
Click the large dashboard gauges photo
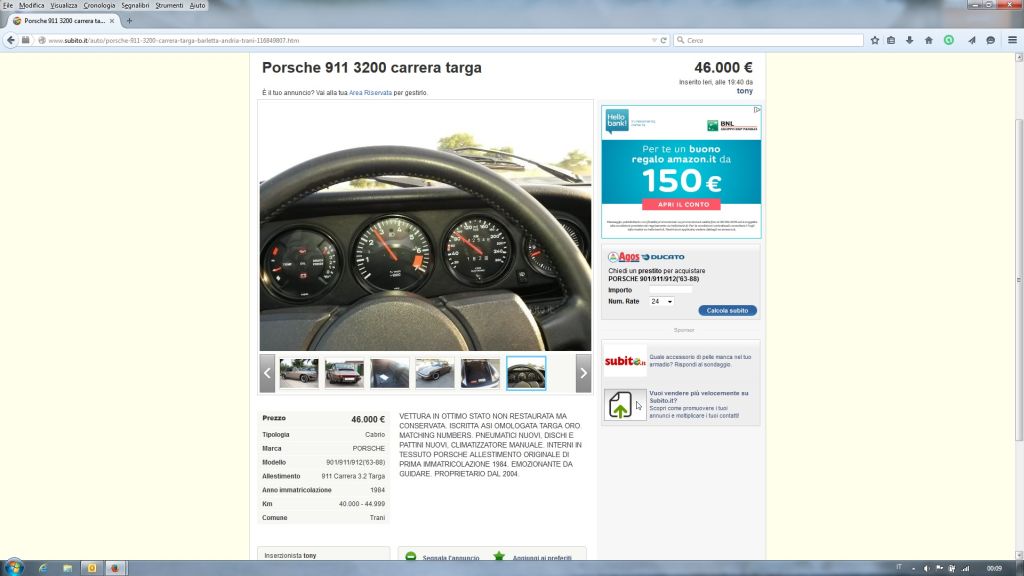[426, 226]
